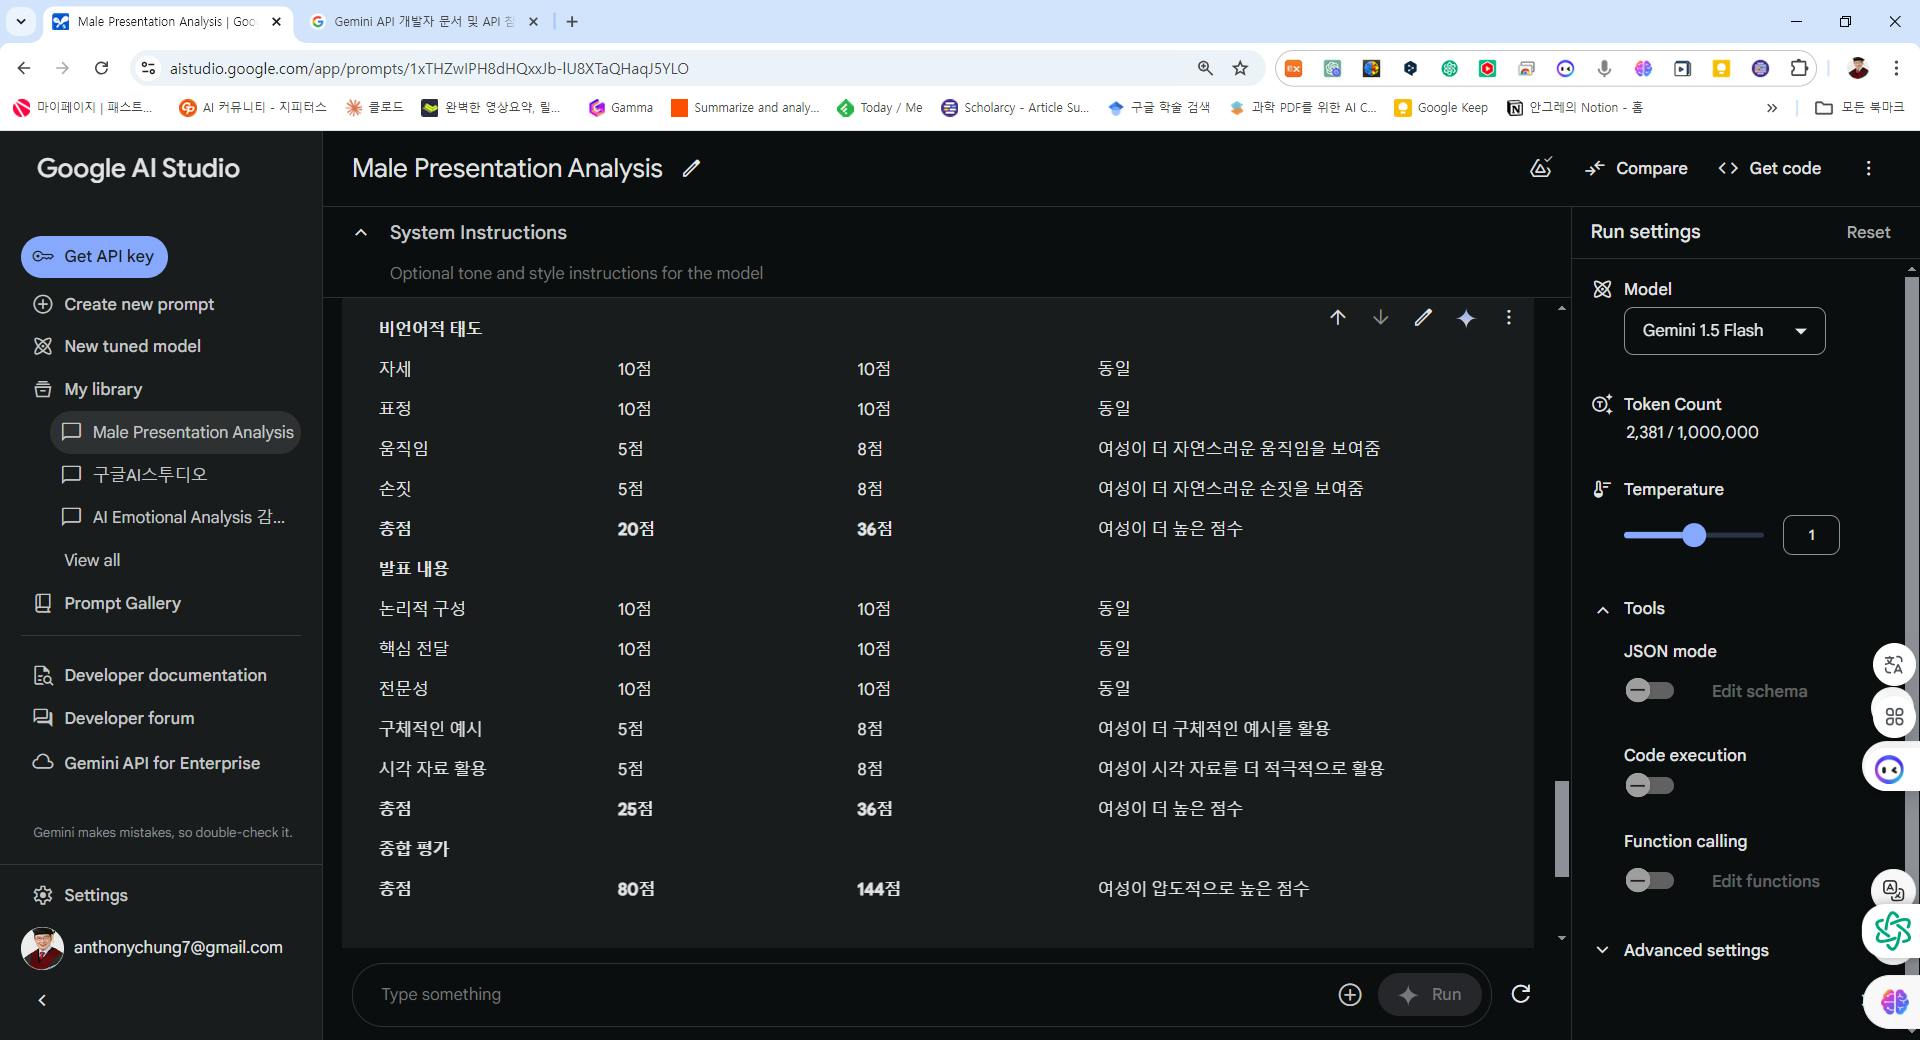Open the Compare mode

[x=1637, y=168]
